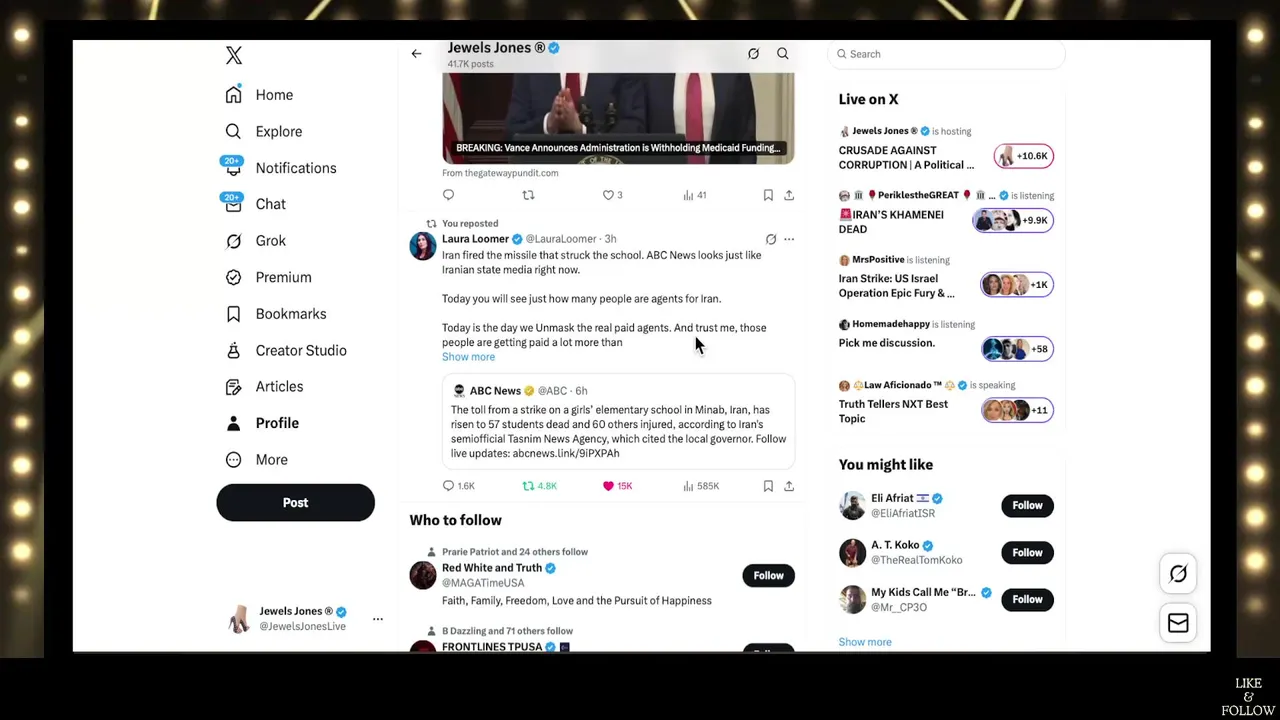This screenshot has height=720, width=1280.
Task: Open more options on Laura Loomer post
Action: tap(789, 239)
